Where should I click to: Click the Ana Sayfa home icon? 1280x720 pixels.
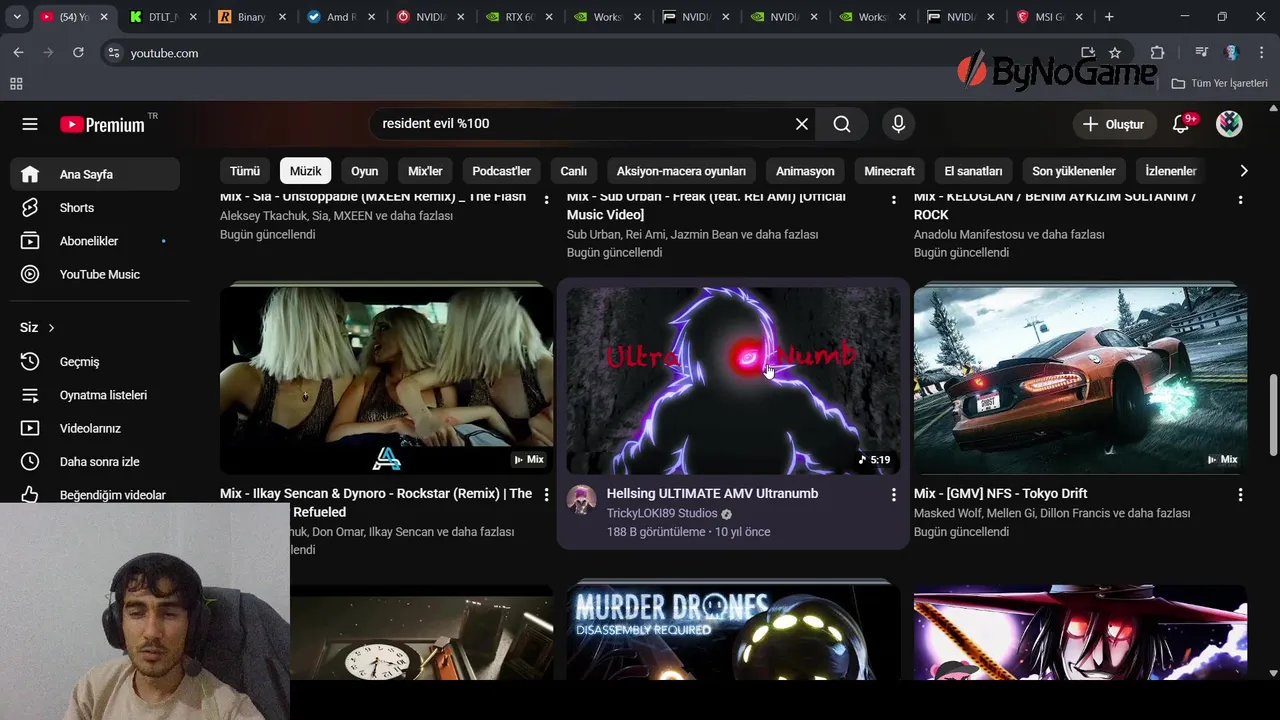(x=30, y=174)
